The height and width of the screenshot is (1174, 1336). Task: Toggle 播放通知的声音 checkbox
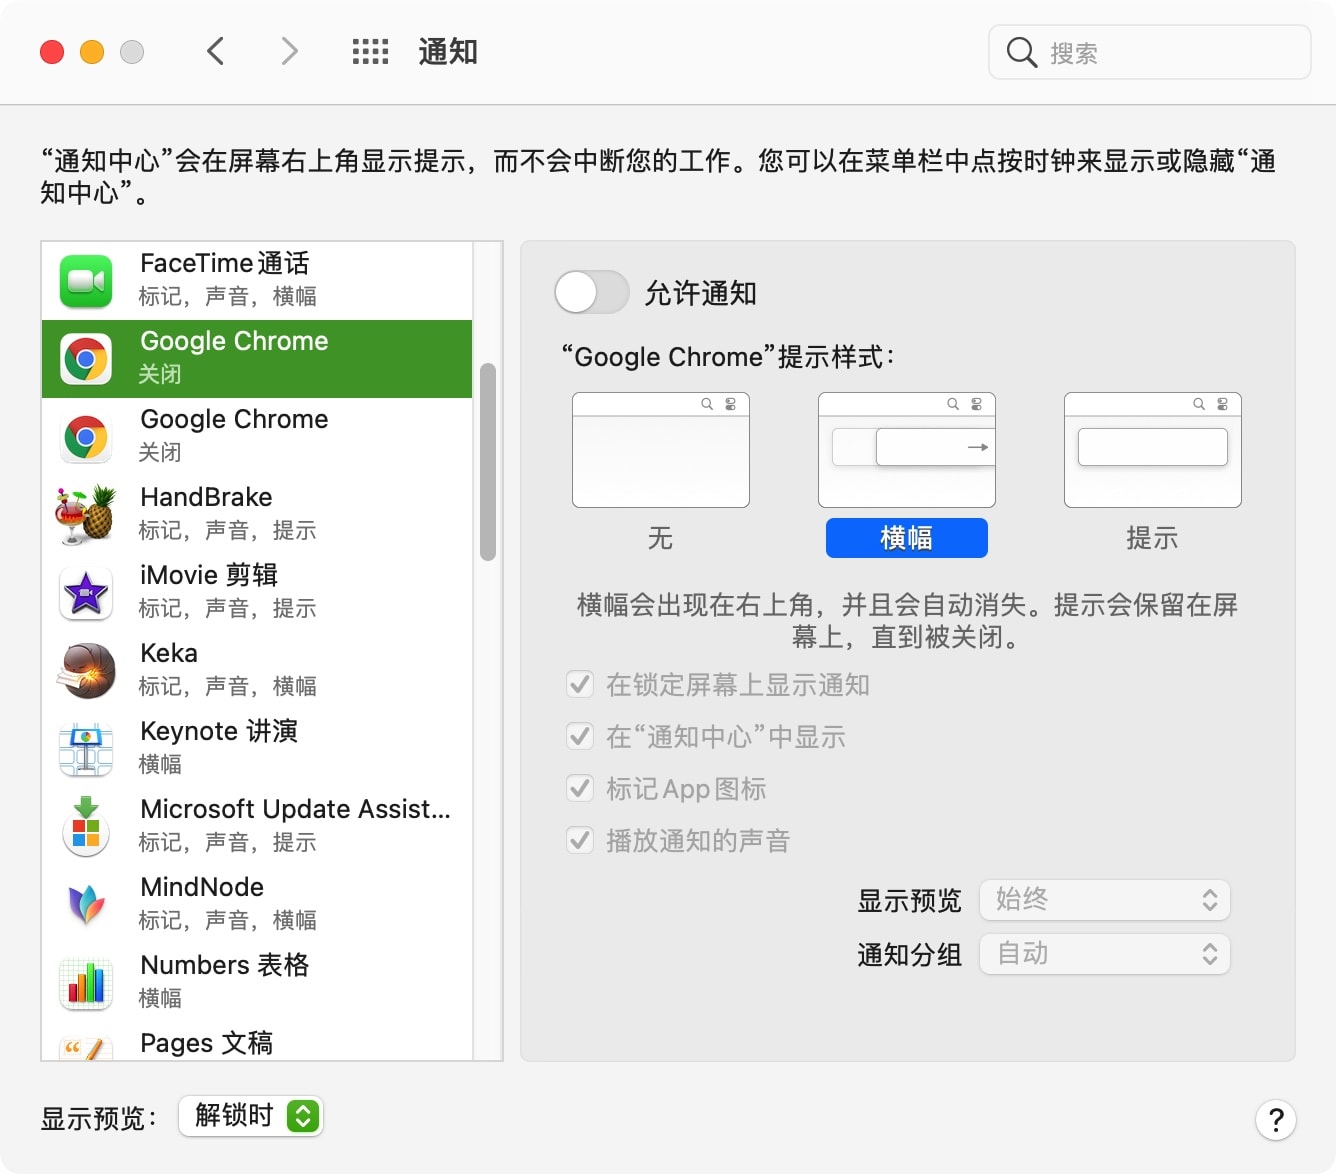pyautogui.click(x=580, y=841)
